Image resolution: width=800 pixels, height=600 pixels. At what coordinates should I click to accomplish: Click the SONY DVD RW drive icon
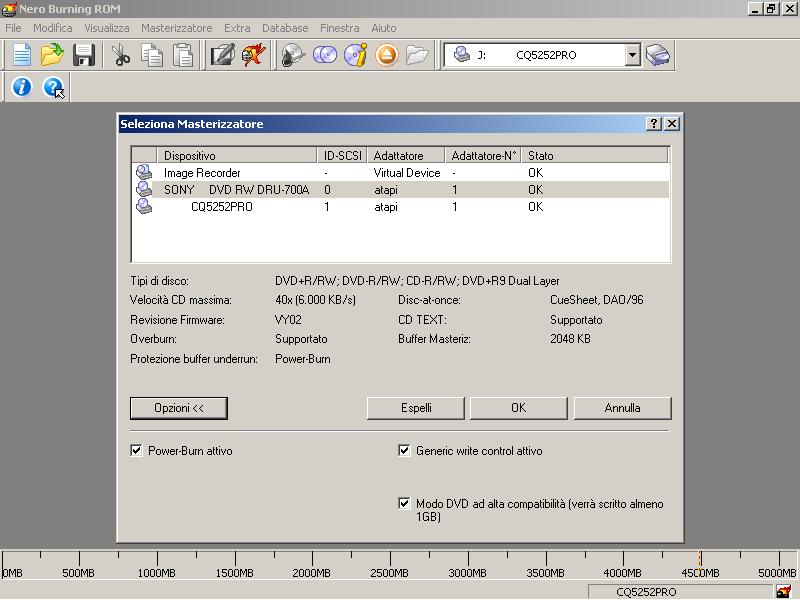[144, 189]
